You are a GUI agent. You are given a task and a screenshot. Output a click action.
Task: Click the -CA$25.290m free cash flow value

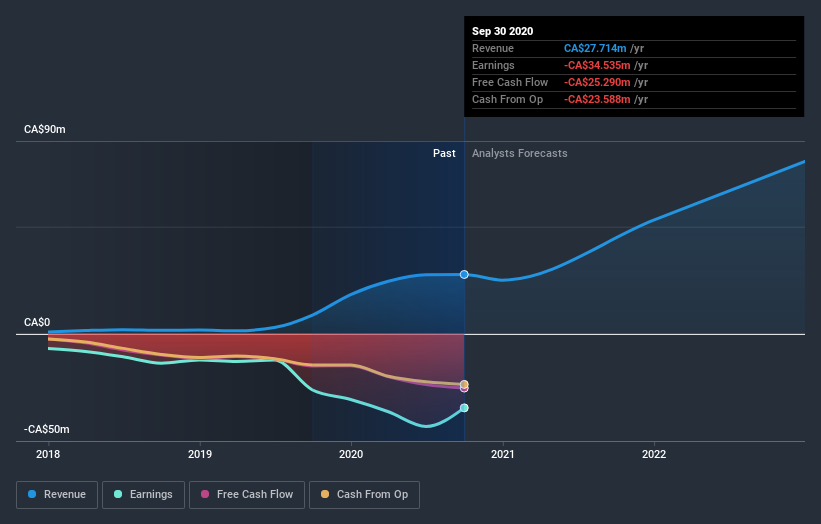pos(597,82)
